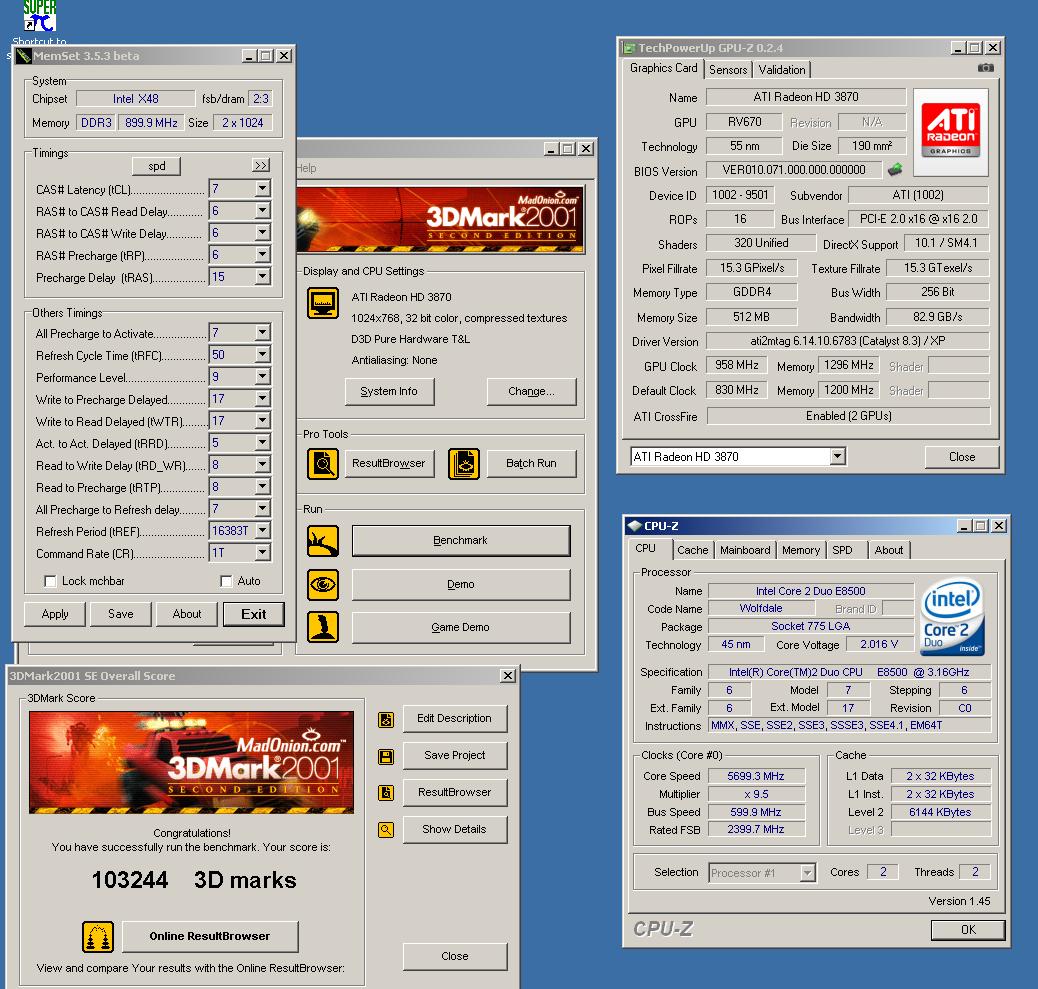
Task: Click the spd button in MemSet
Action: coord(156,165)
